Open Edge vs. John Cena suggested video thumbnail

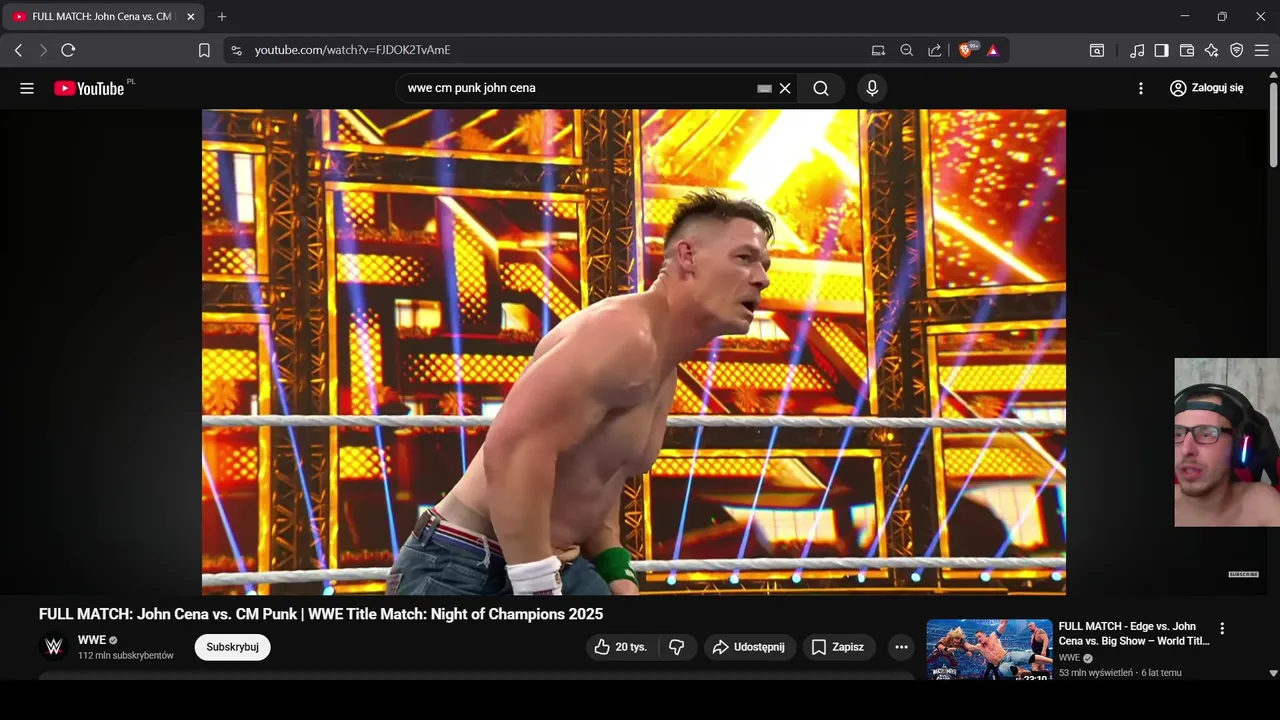coord(989,650)
